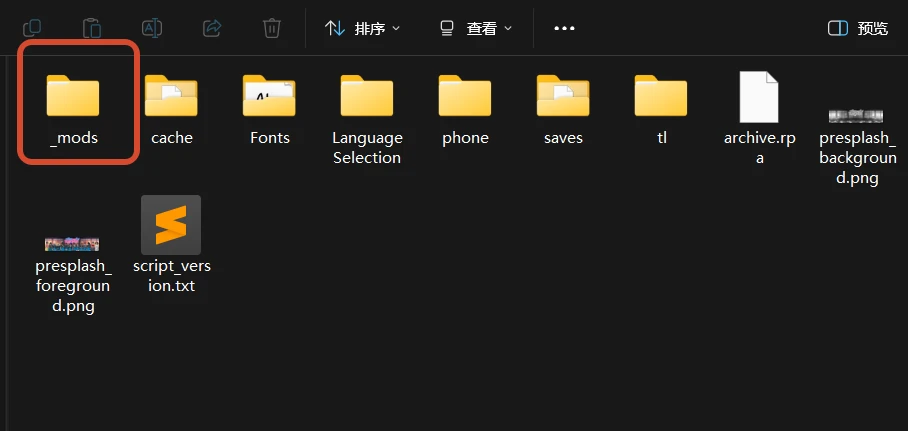Select the phone folder icon
The image size is (908, 431).
point(464,96)
